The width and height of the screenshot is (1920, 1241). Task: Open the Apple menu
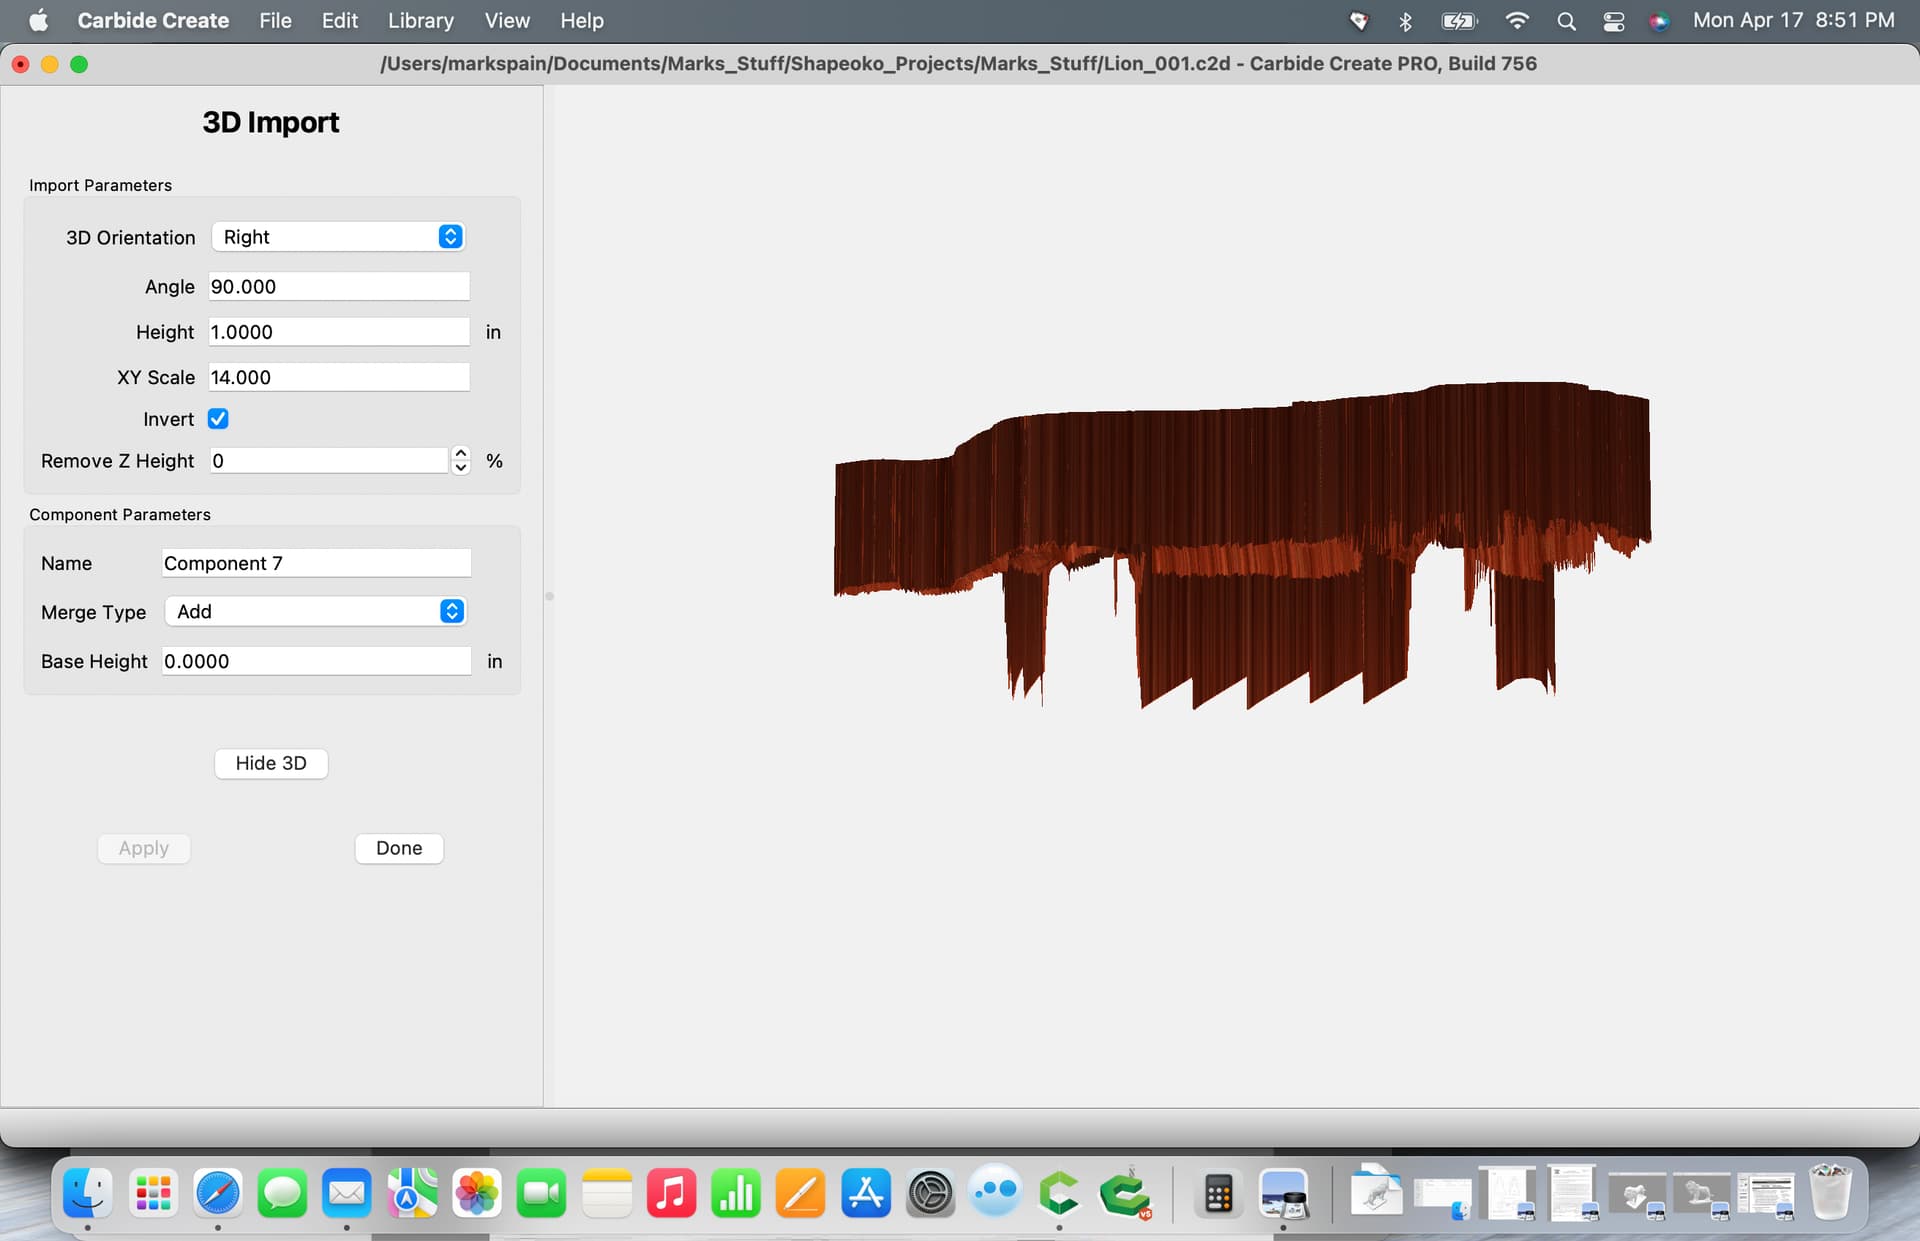tap(38, 20)
